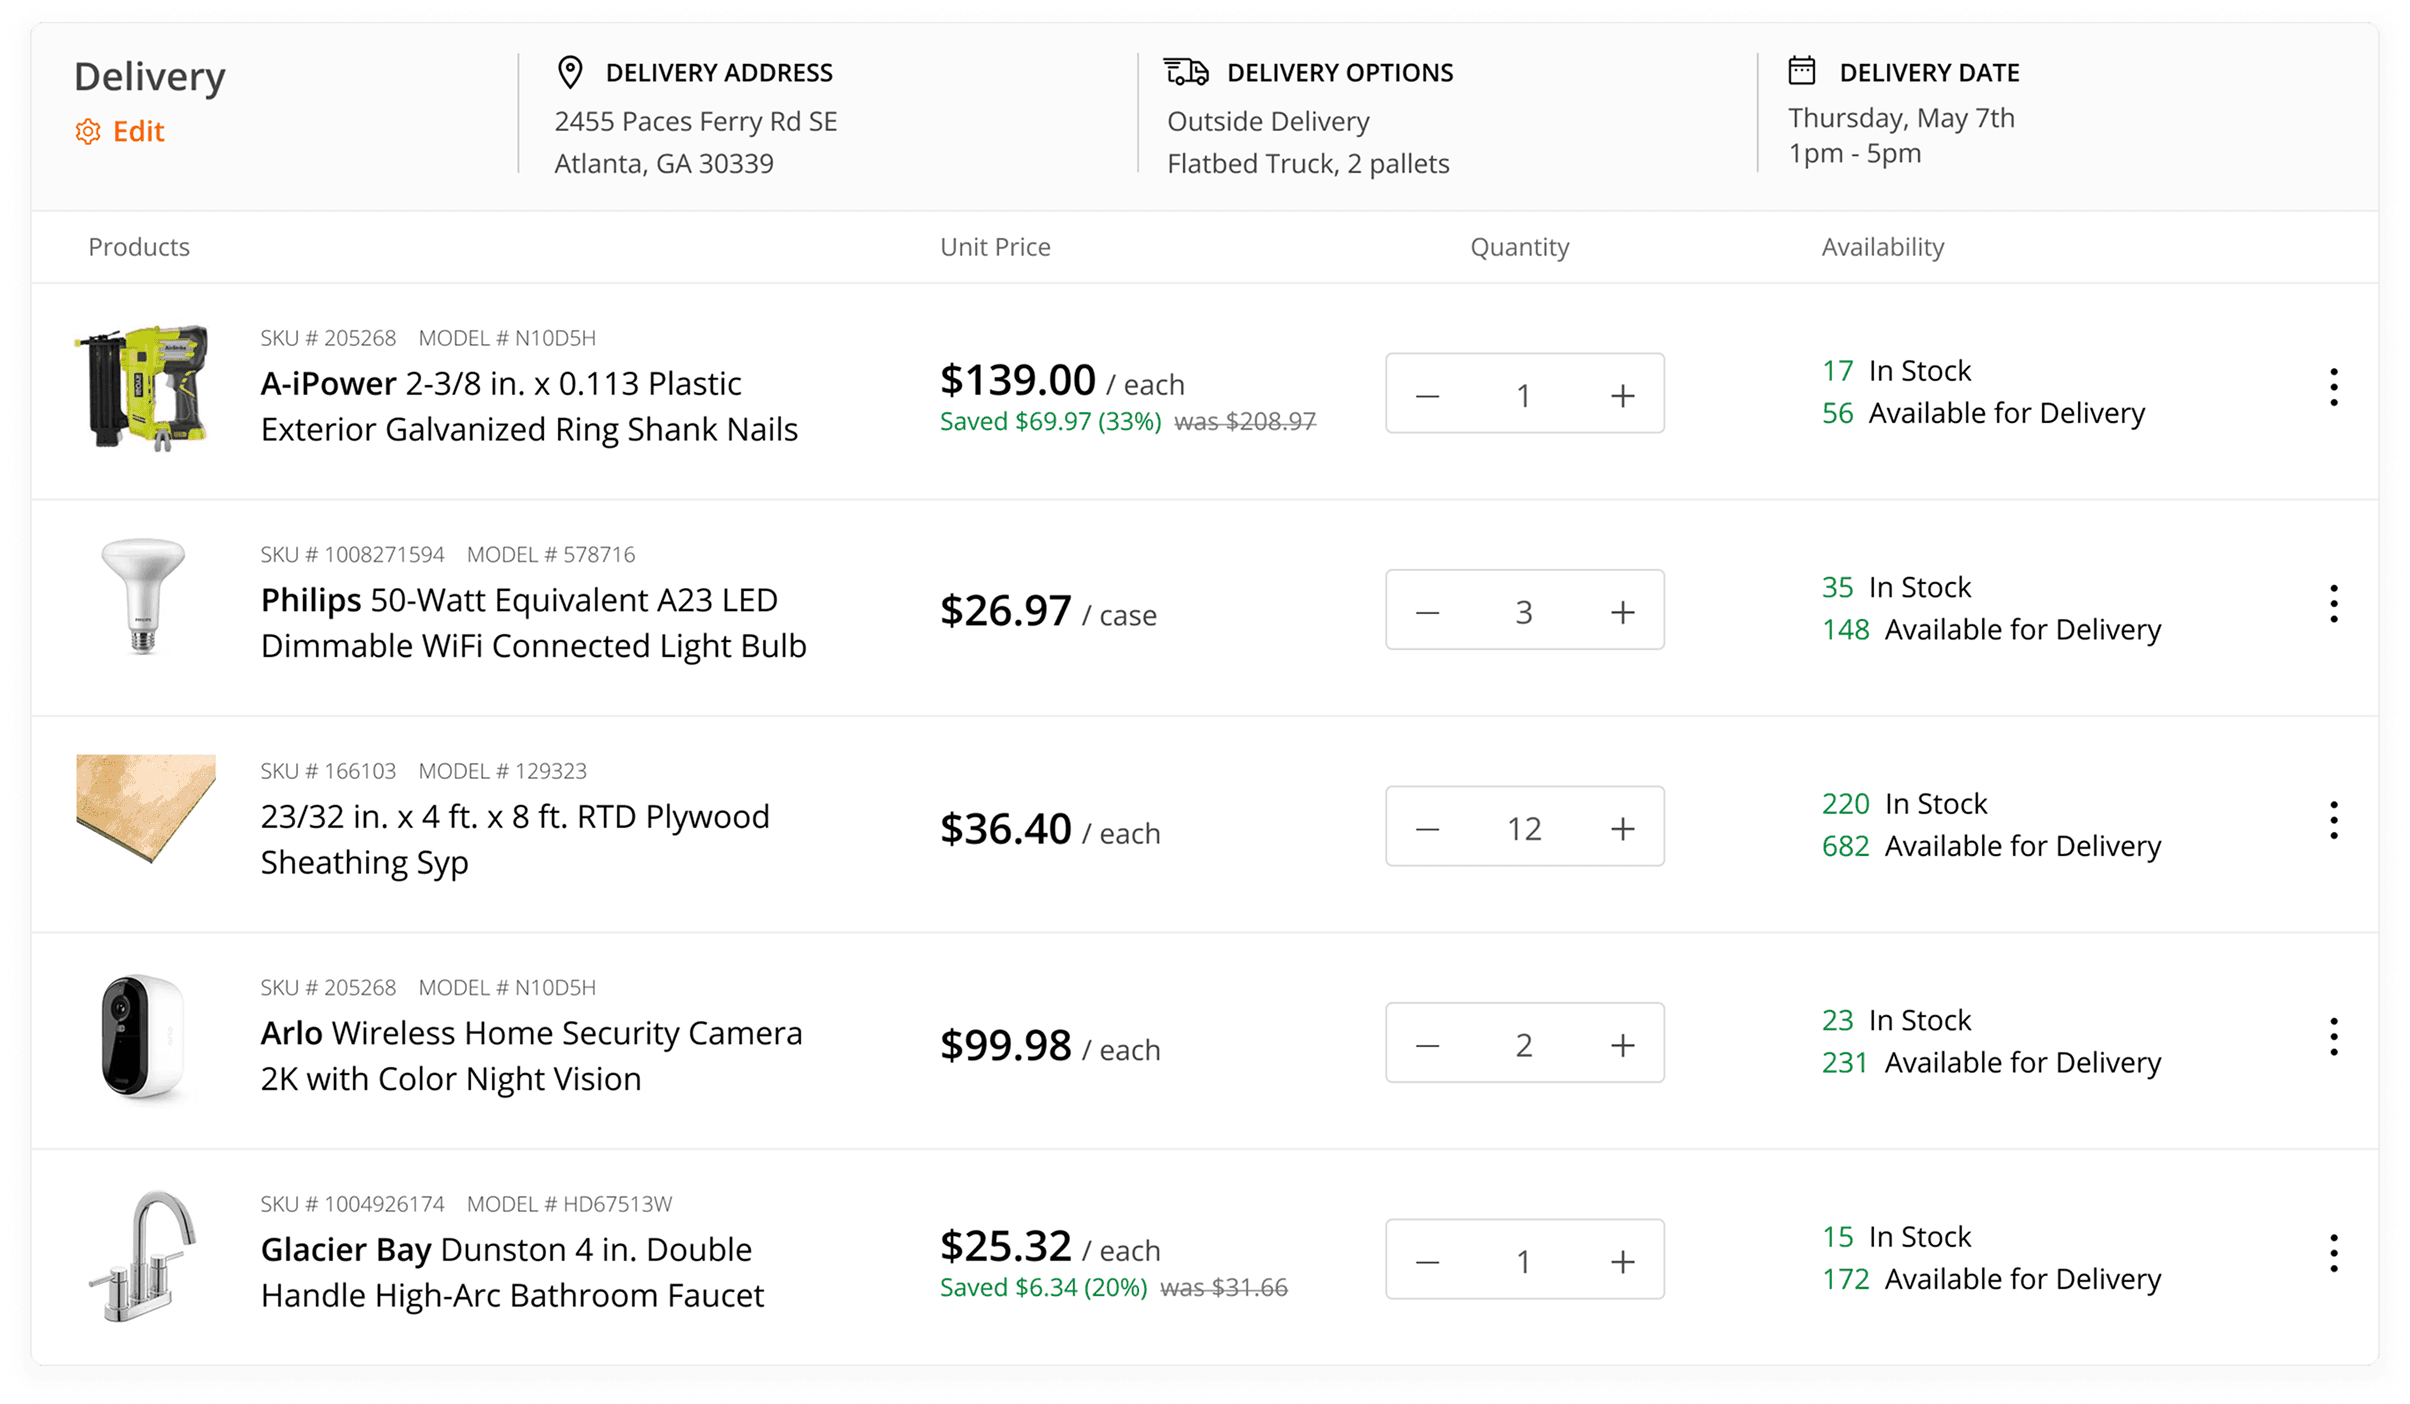The image size is (2410, 1404).
Task: Click the delivery date calendar icon
Action: 1802,71
